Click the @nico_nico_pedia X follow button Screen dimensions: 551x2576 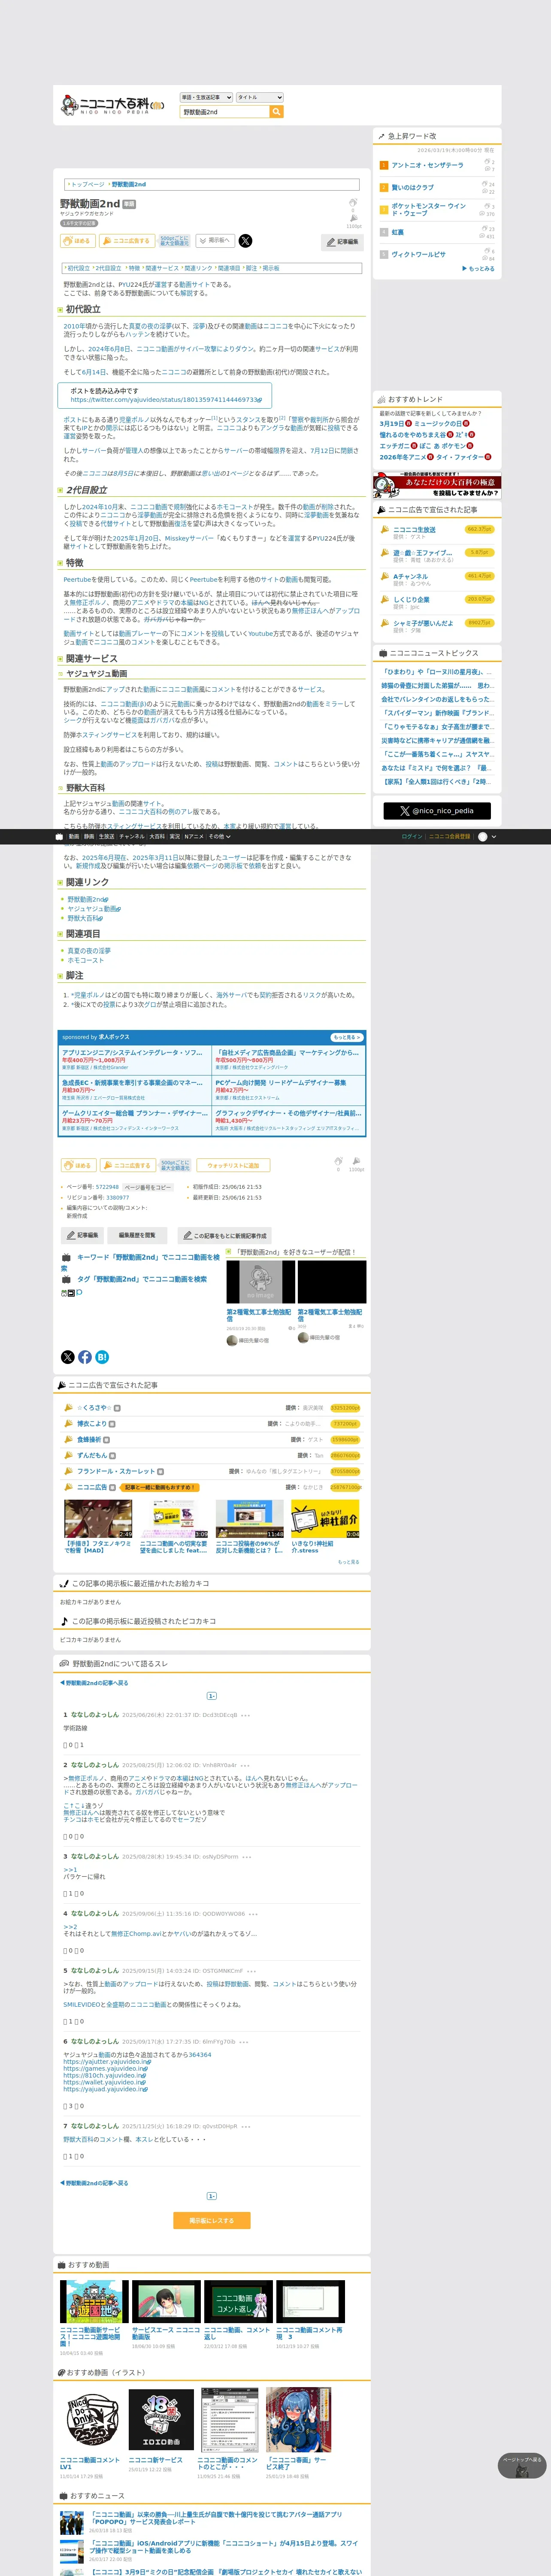point(437,811)
